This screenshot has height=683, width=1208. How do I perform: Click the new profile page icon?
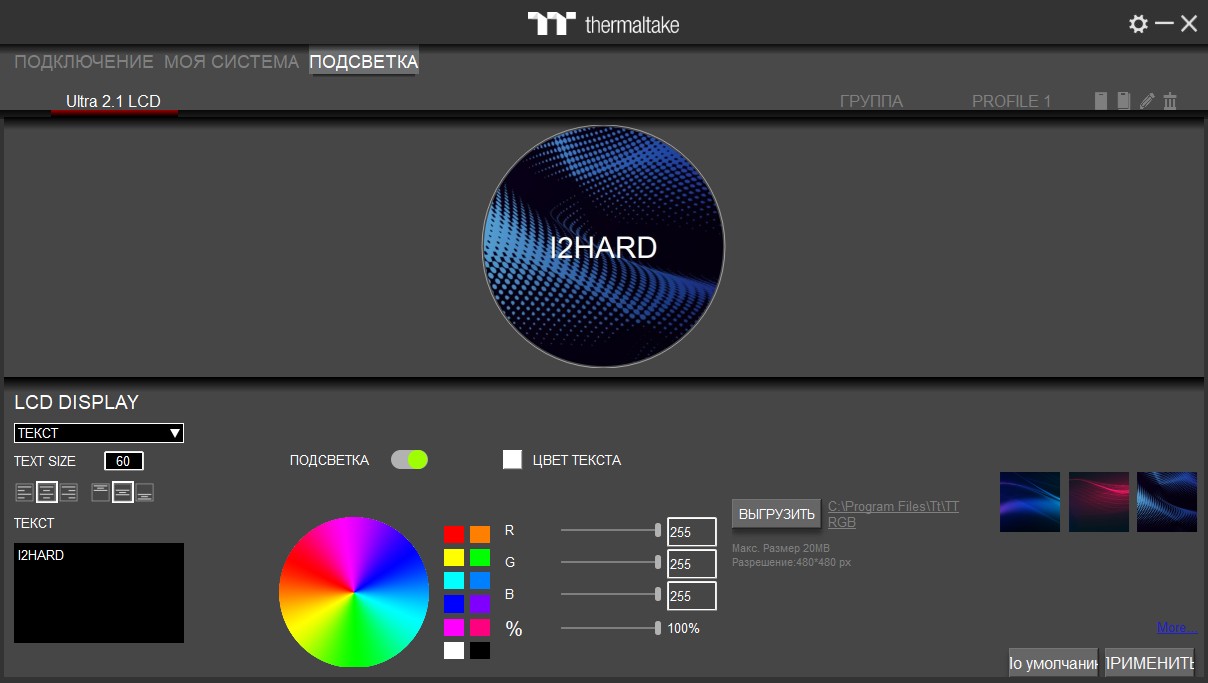point(1101,101)
